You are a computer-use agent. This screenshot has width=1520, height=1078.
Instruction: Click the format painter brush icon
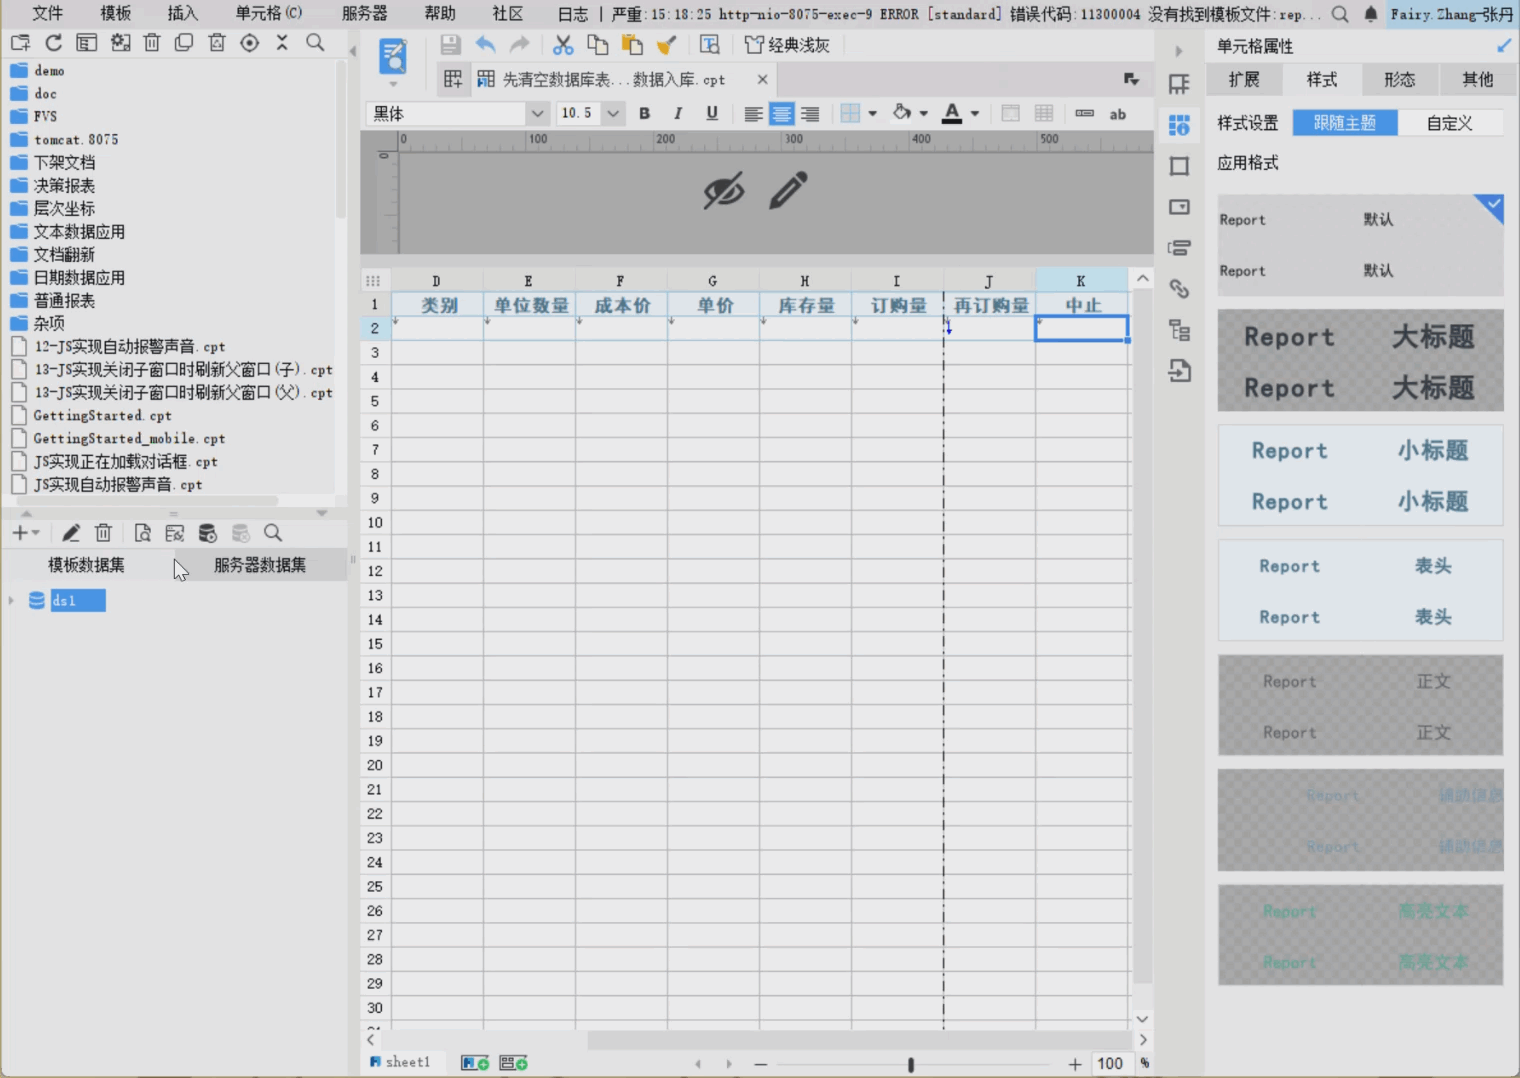click(666, 45)
